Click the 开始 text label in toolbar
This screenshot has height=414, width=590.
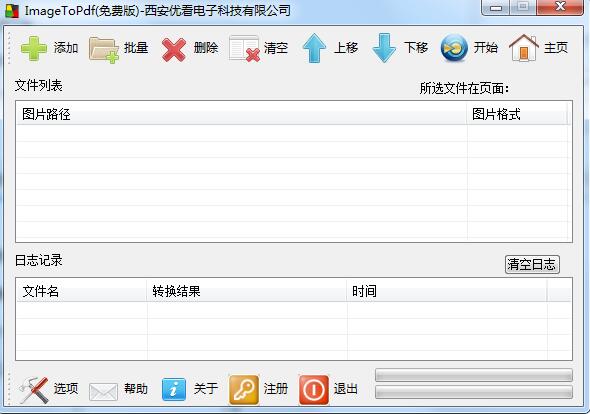pos(486,48)
